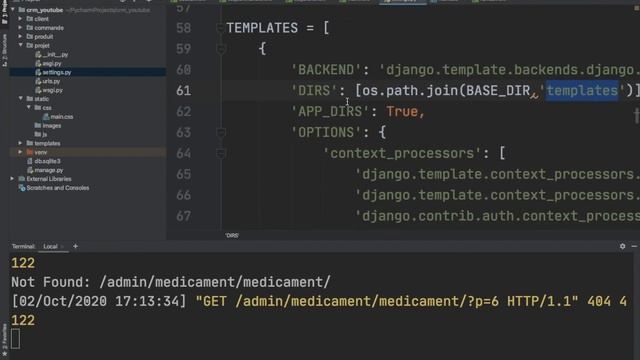Select the asgi.py file icon
The image size is (640, 360).
[x=38, y=64]
